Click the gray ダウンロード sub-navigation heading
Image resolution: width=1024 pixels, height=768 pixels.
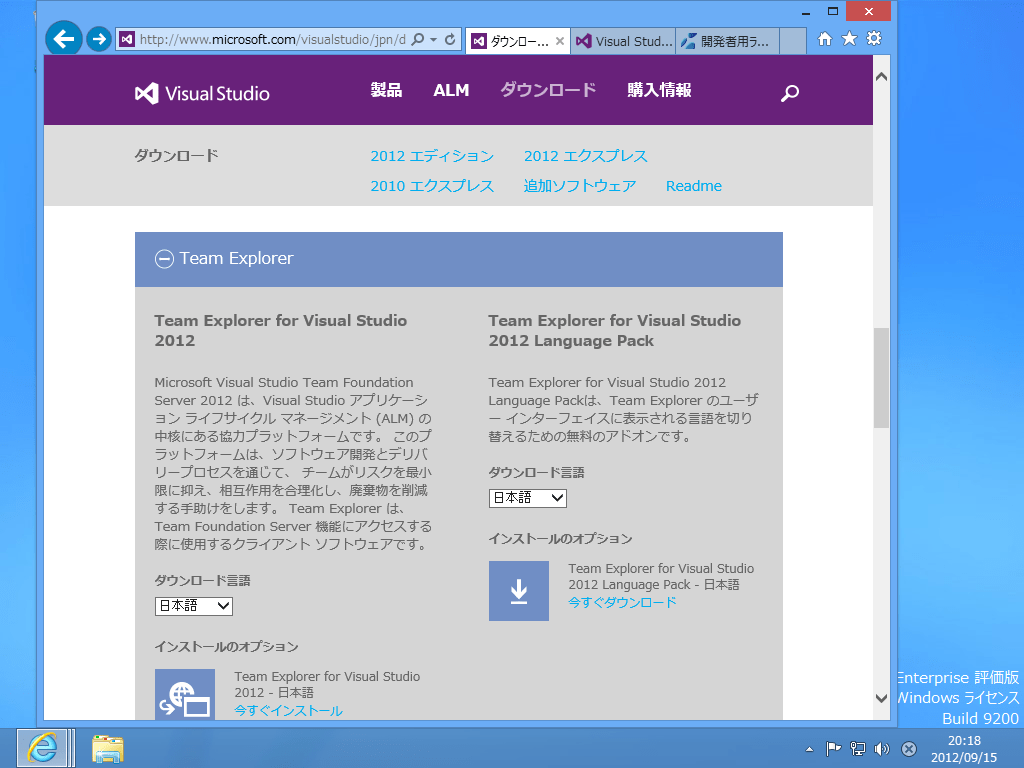(x=176, y=155)
